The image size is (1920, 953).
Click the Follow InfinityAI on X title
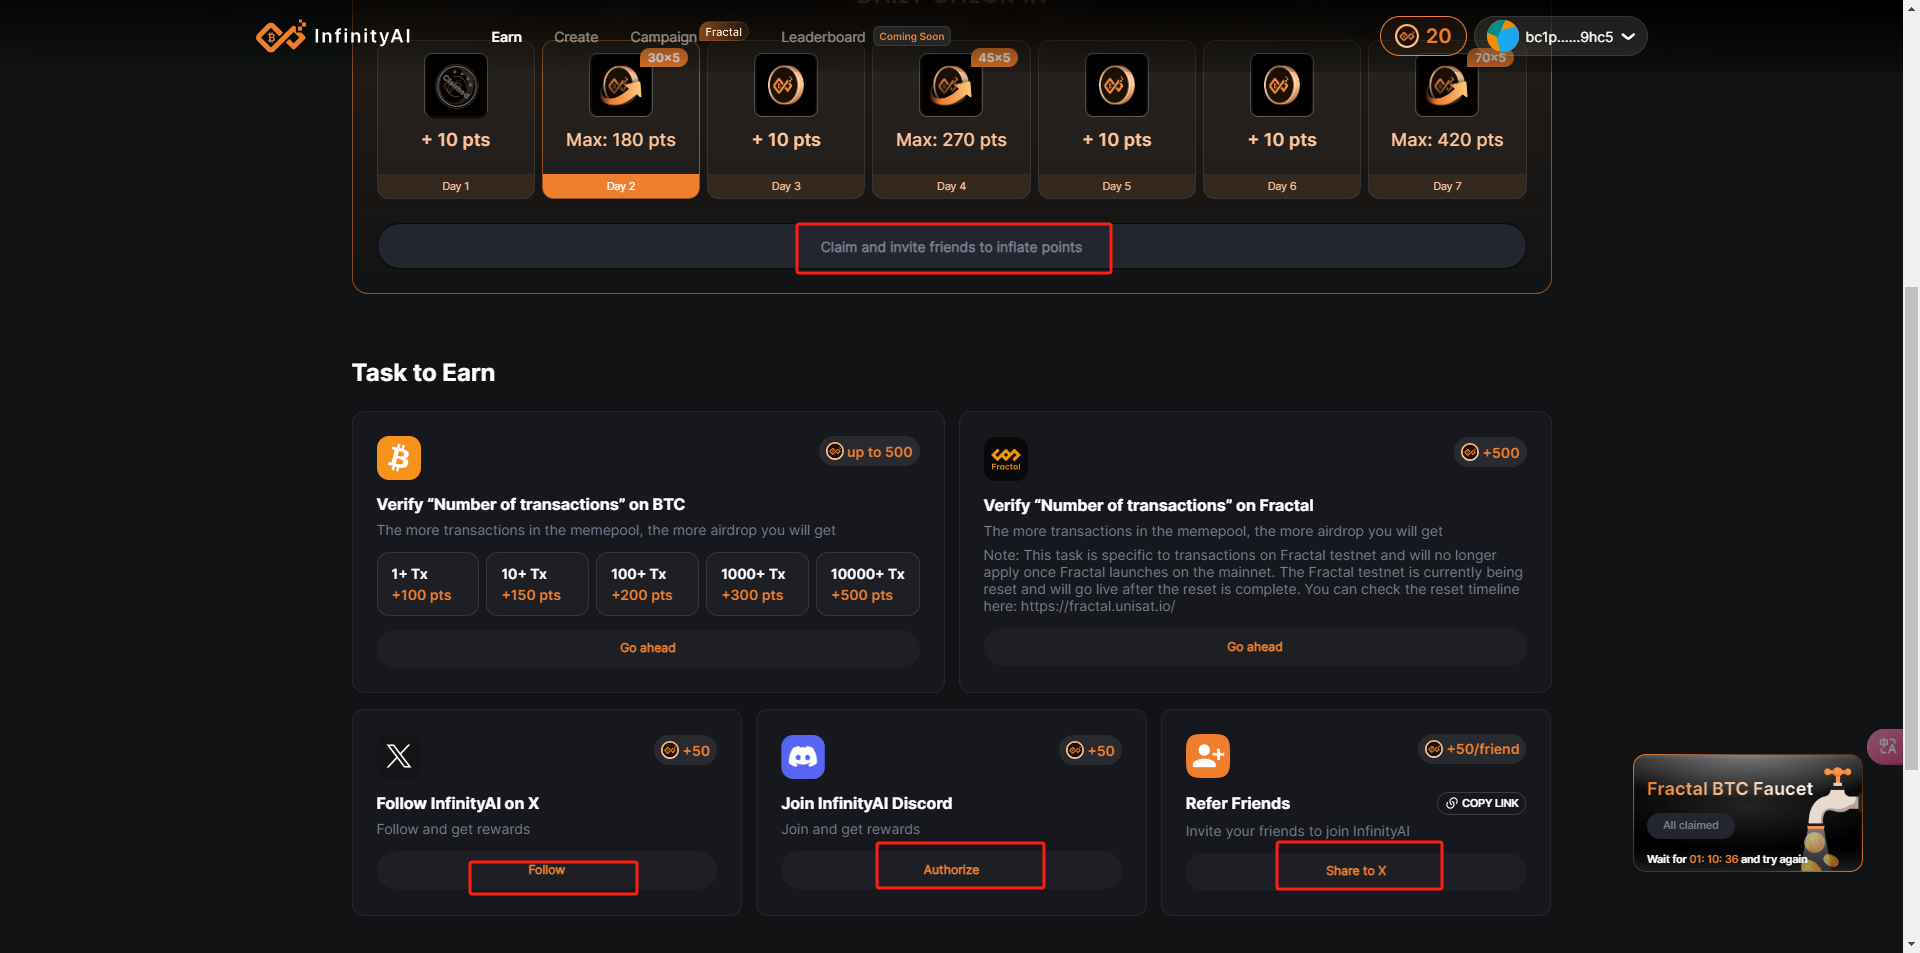pyautogui.click(x=457, y=804)
